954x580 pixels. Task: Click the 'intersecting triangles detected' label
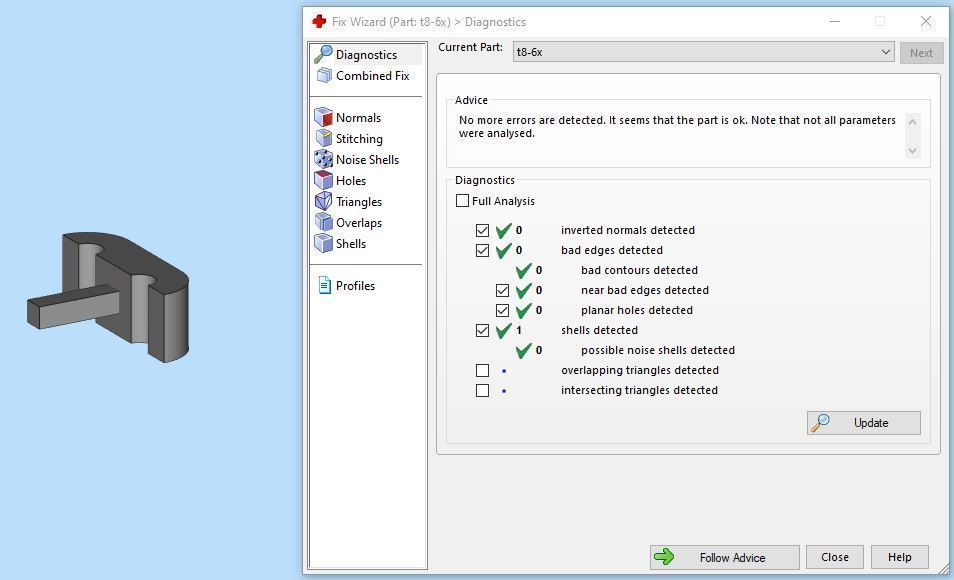pyautogui.click(x=639, y=390)
